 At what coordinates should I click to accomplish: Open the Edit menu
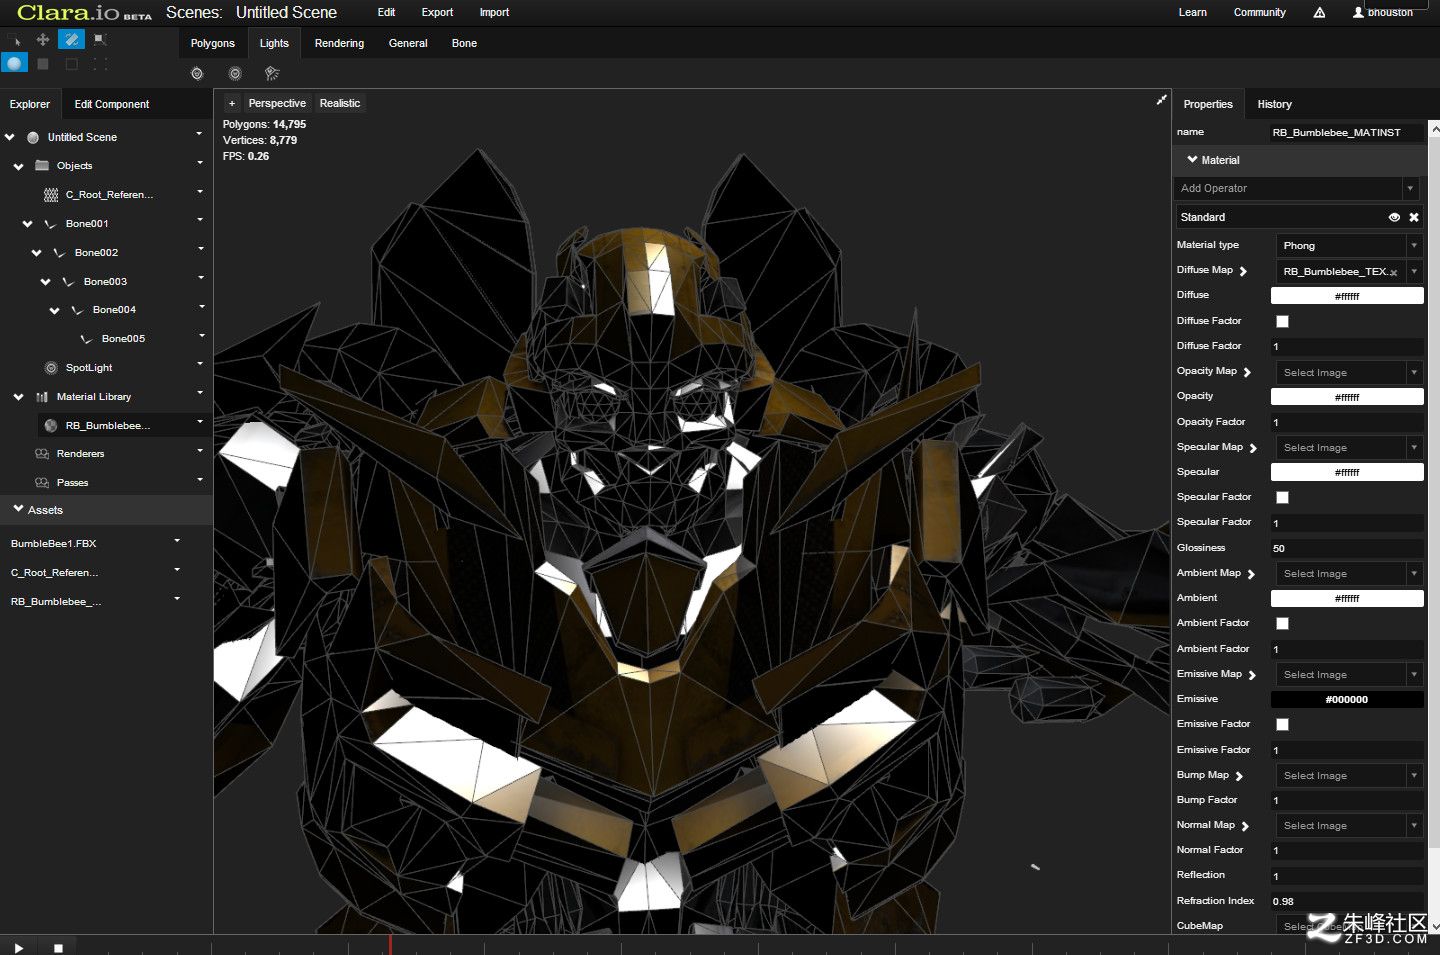[x=386, y=12]
